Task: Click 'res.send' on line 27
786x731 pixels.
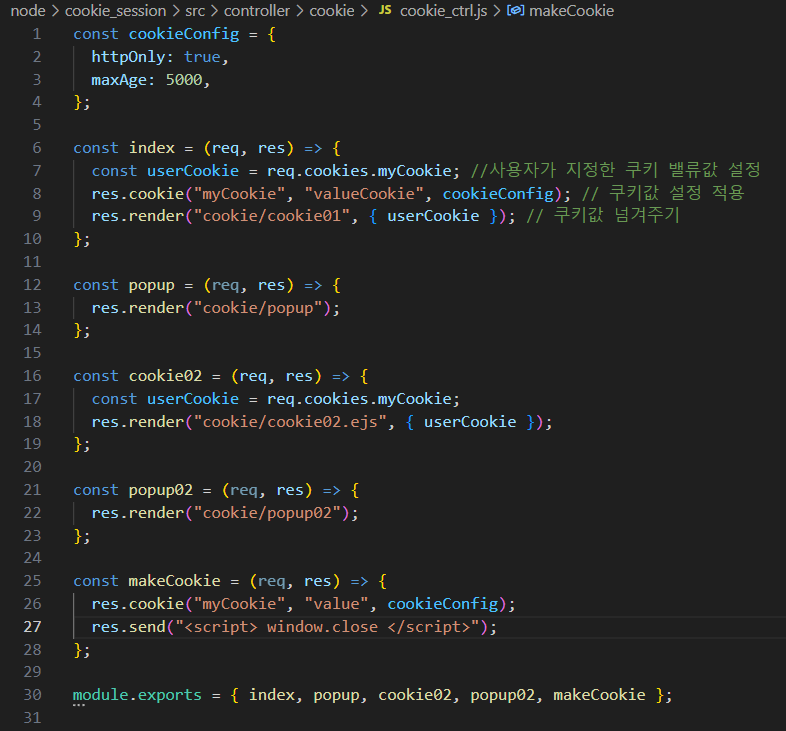Action: click(x=128, y=627)
